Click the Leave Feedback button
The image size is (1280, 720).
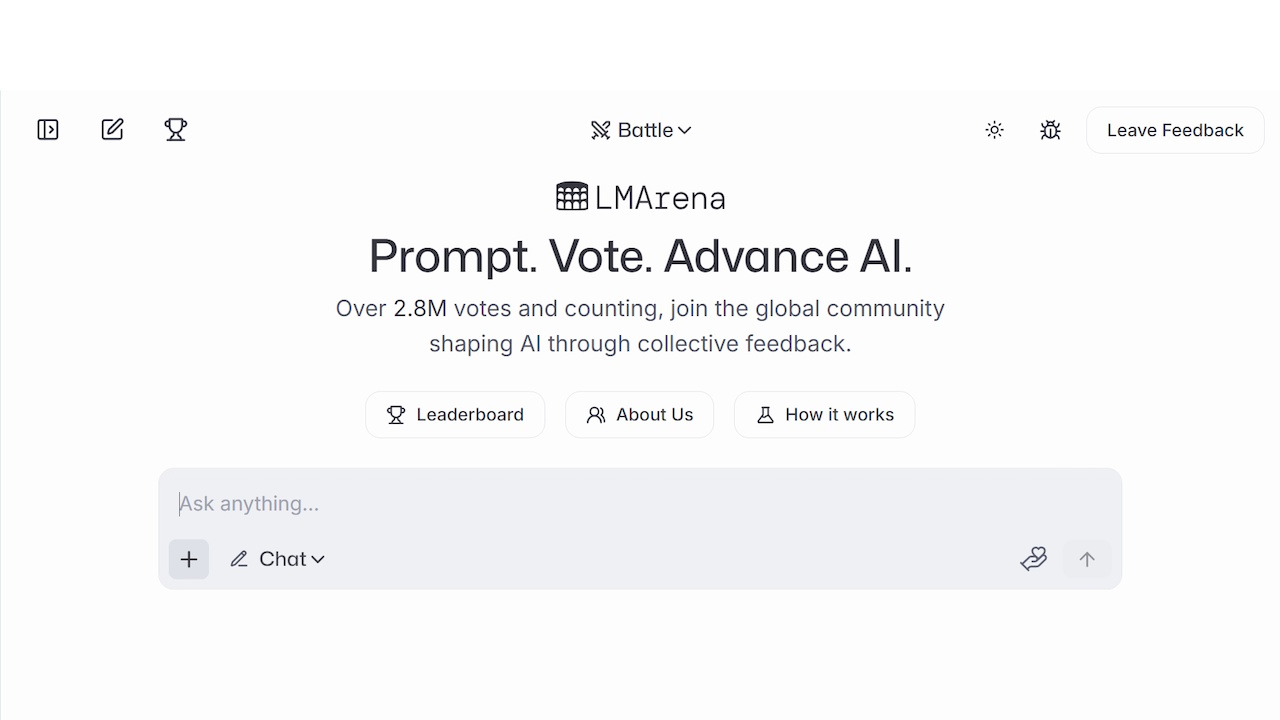point(1174,129)
